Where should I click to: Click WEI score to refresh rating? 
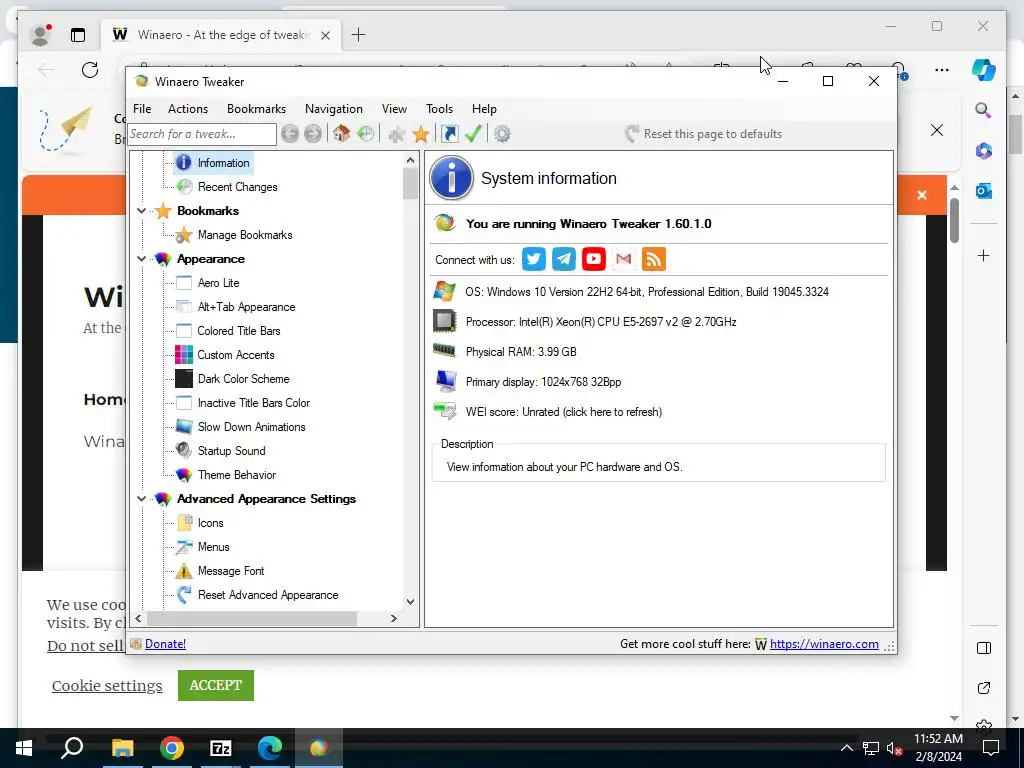pyautogui.click(x=564, y=412)
